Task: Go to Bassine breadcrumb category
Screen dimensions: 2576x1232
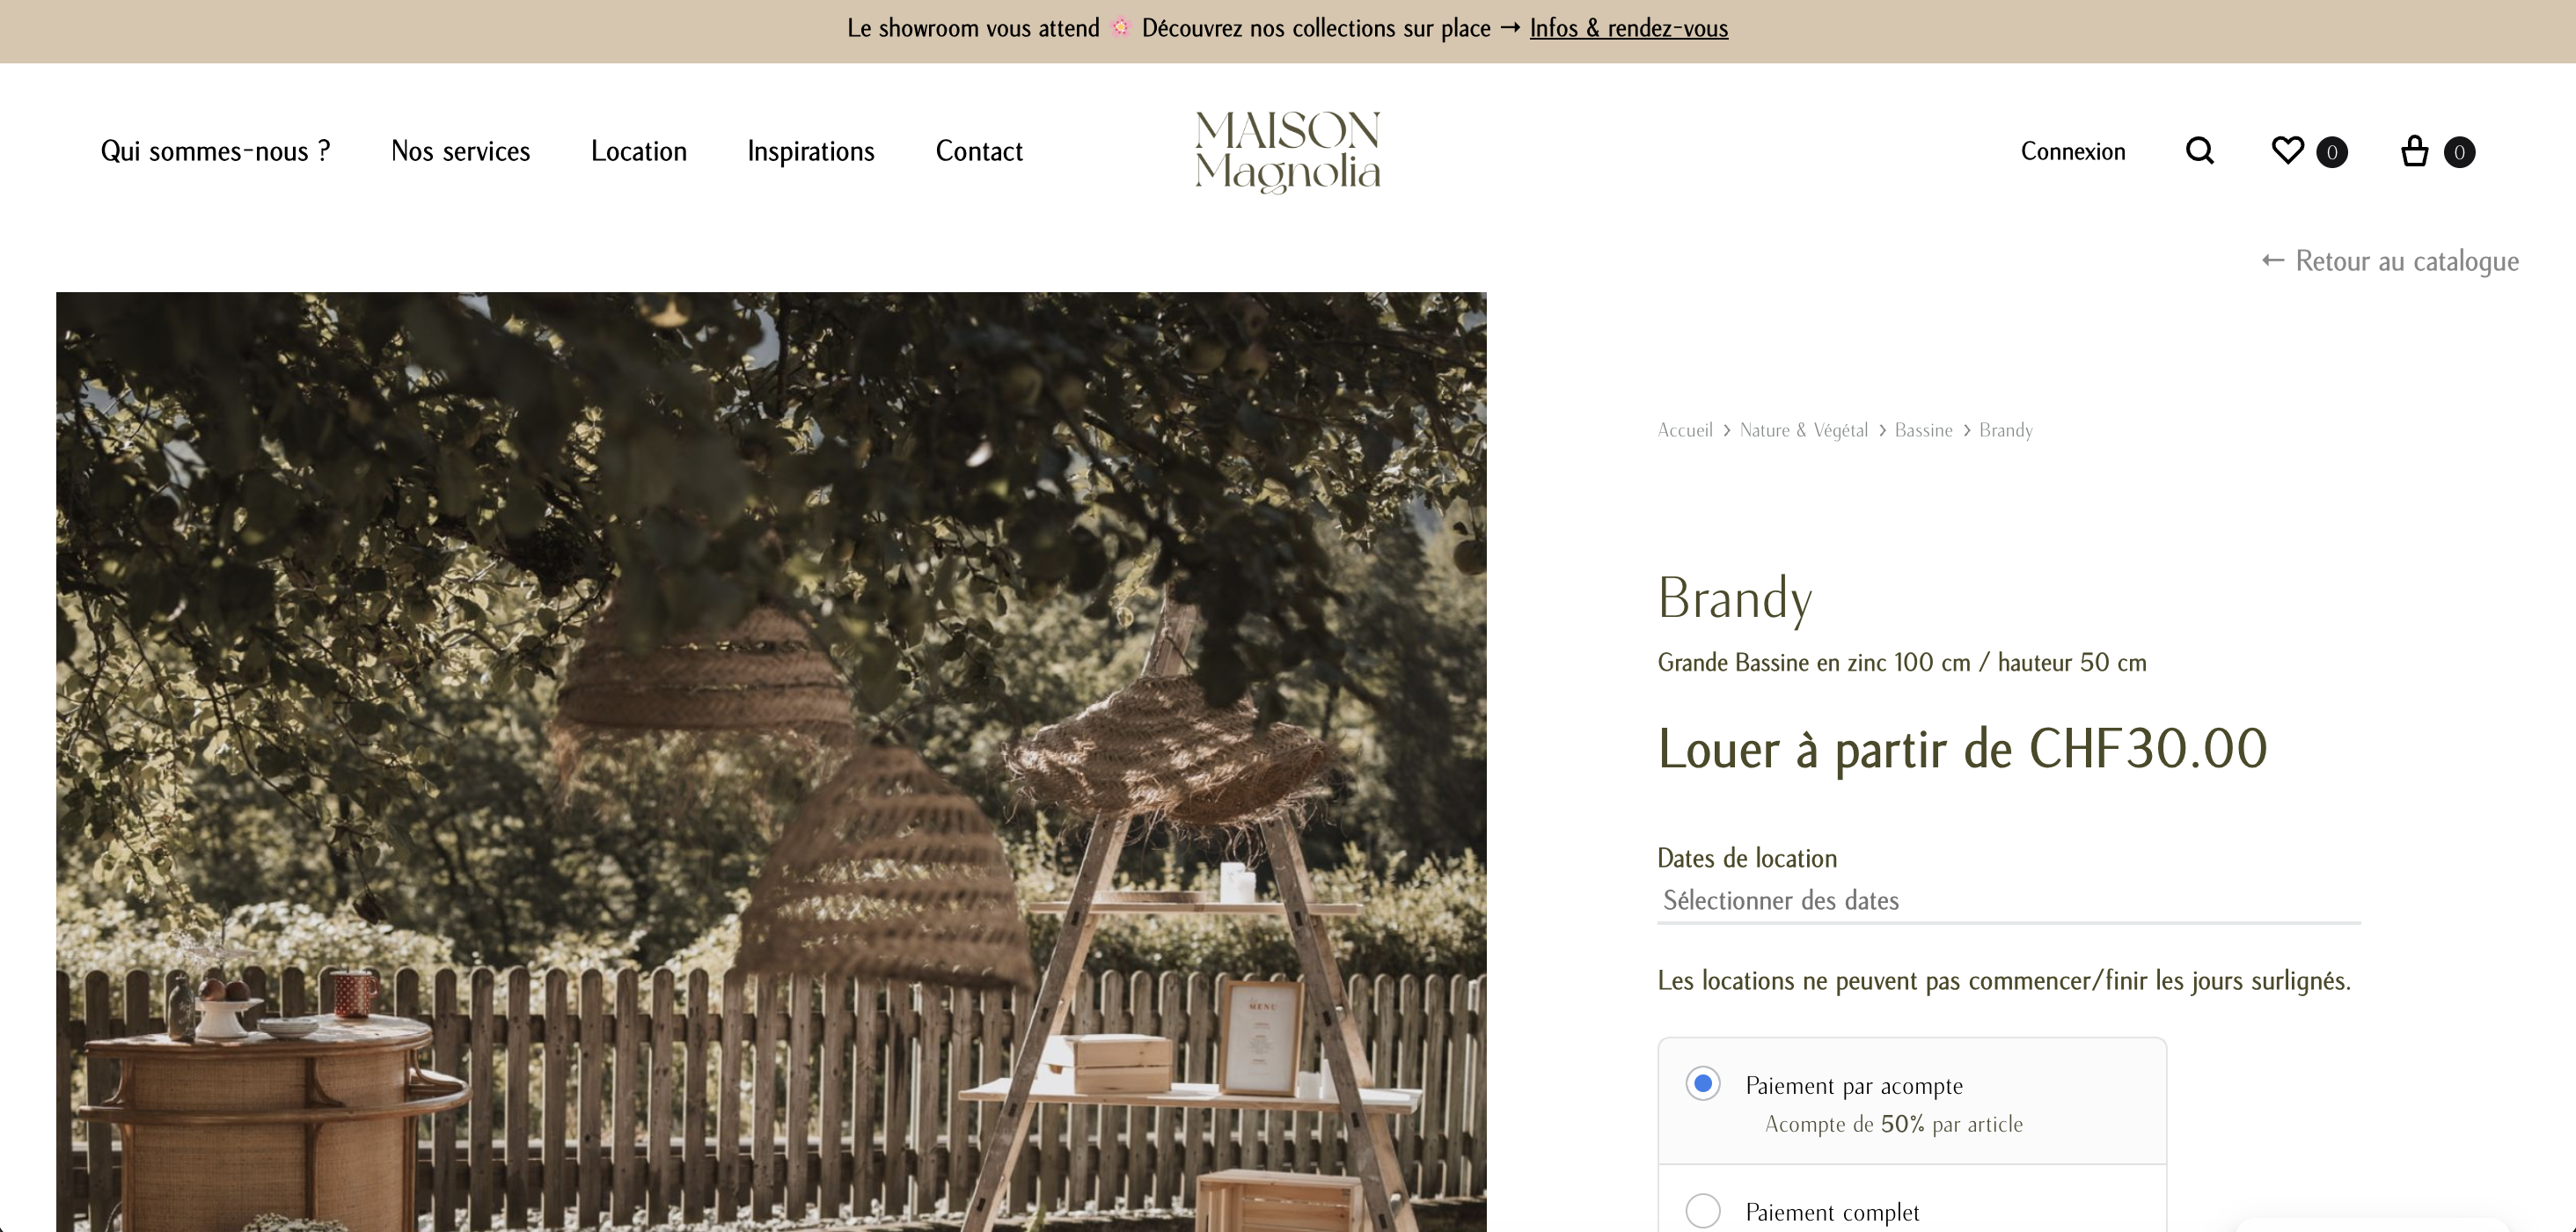Action: click(1923, 430)
